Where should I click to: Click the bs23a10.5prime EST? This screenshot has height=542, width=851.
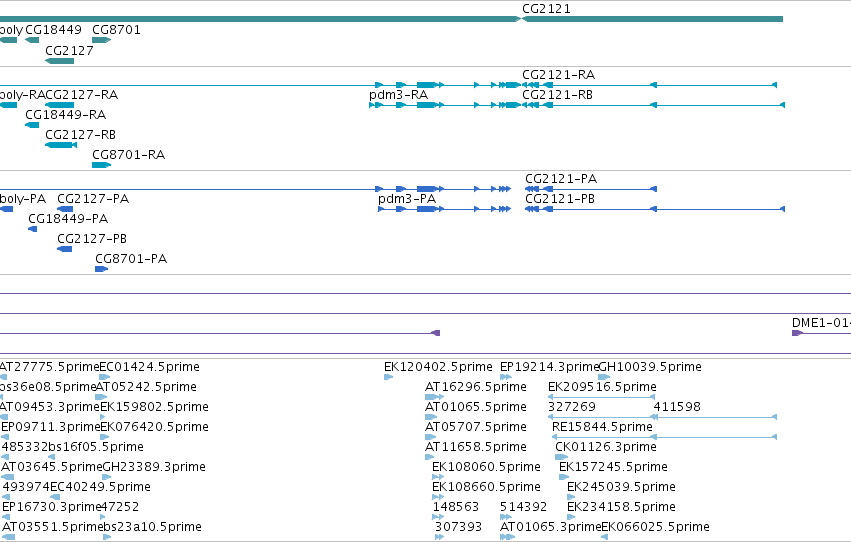click(107, 538)
